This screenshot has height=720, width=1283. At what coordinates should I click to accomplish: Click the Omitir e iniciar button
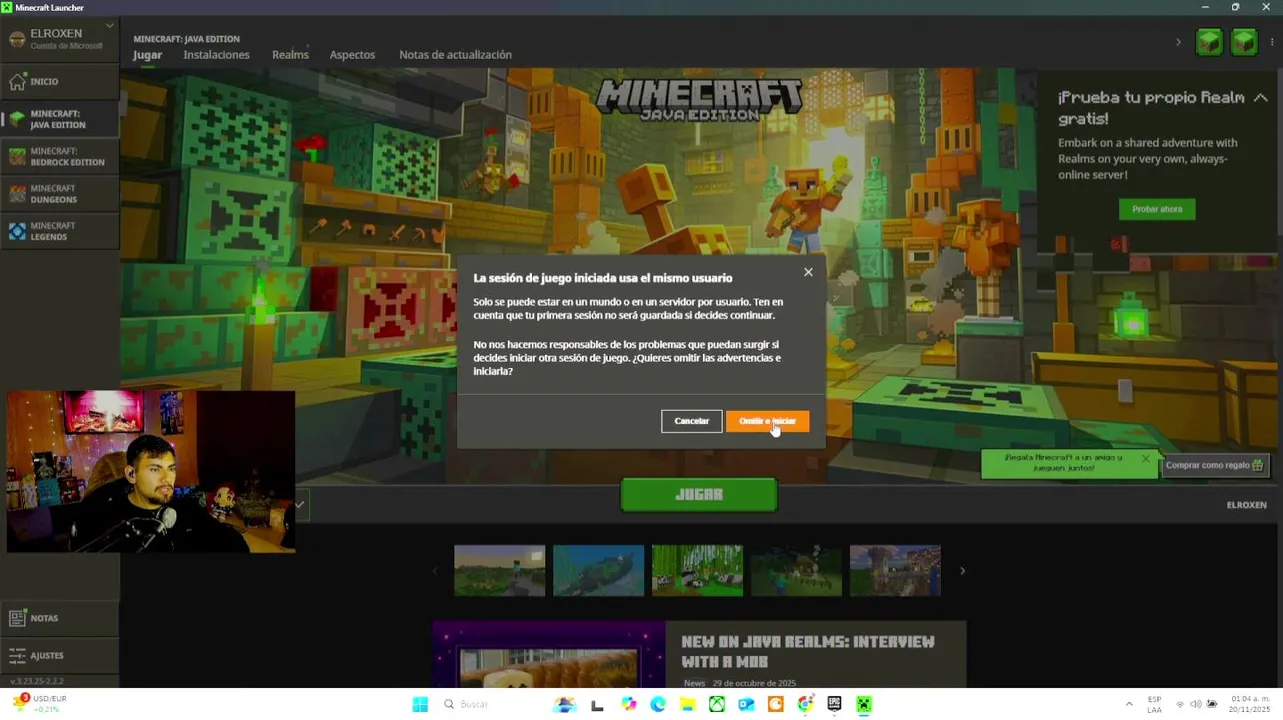coord(767,421)
